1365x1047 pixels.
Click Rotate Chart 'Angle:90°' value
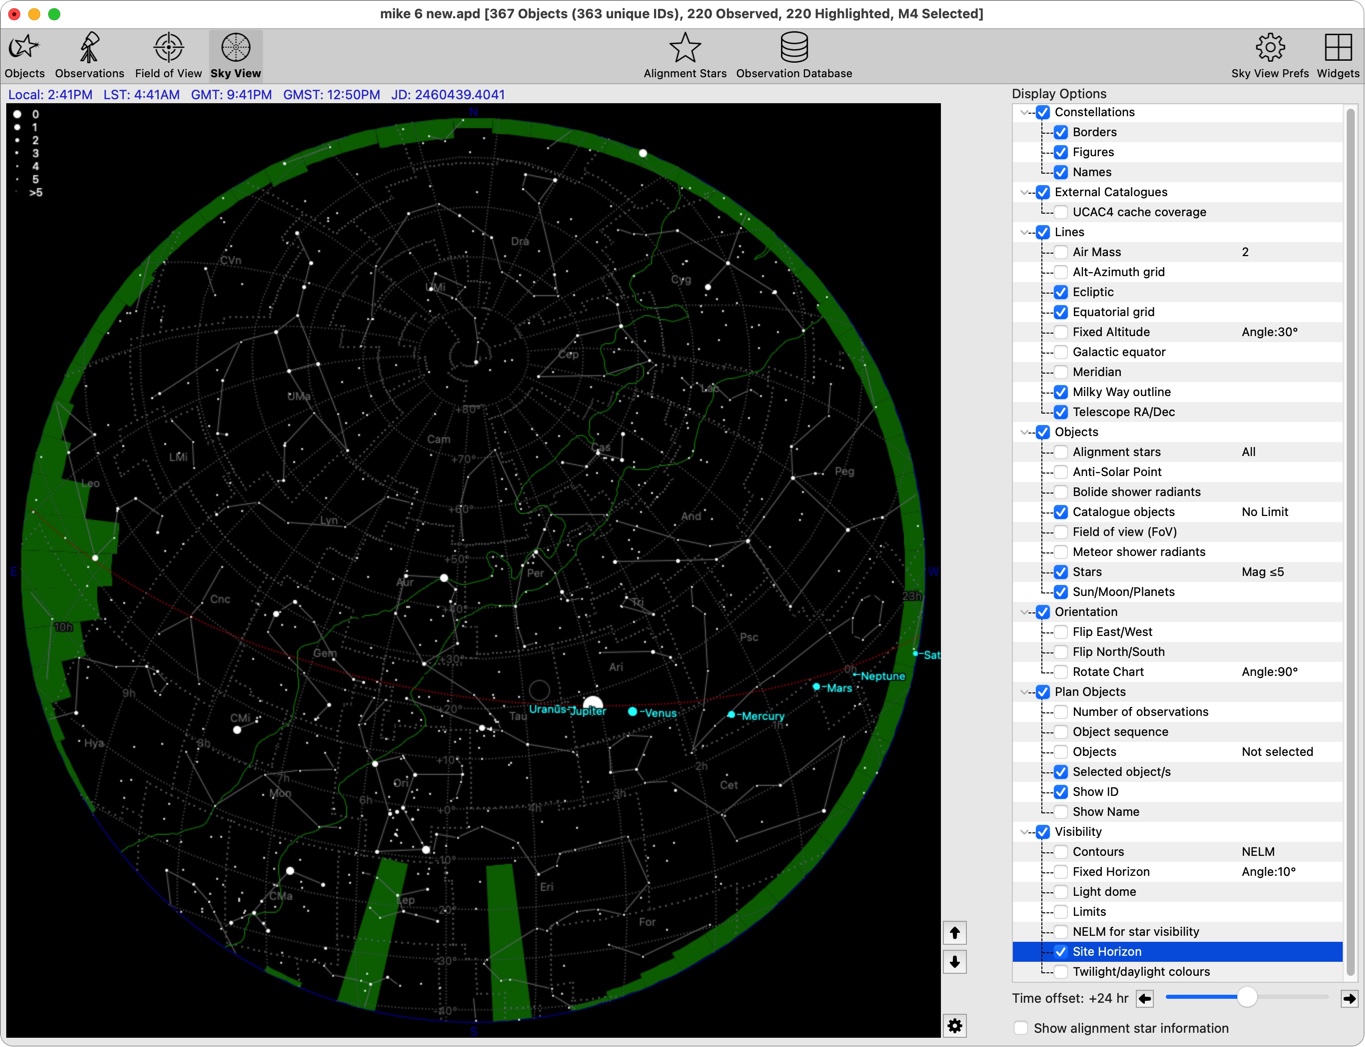coord(1270,672)
